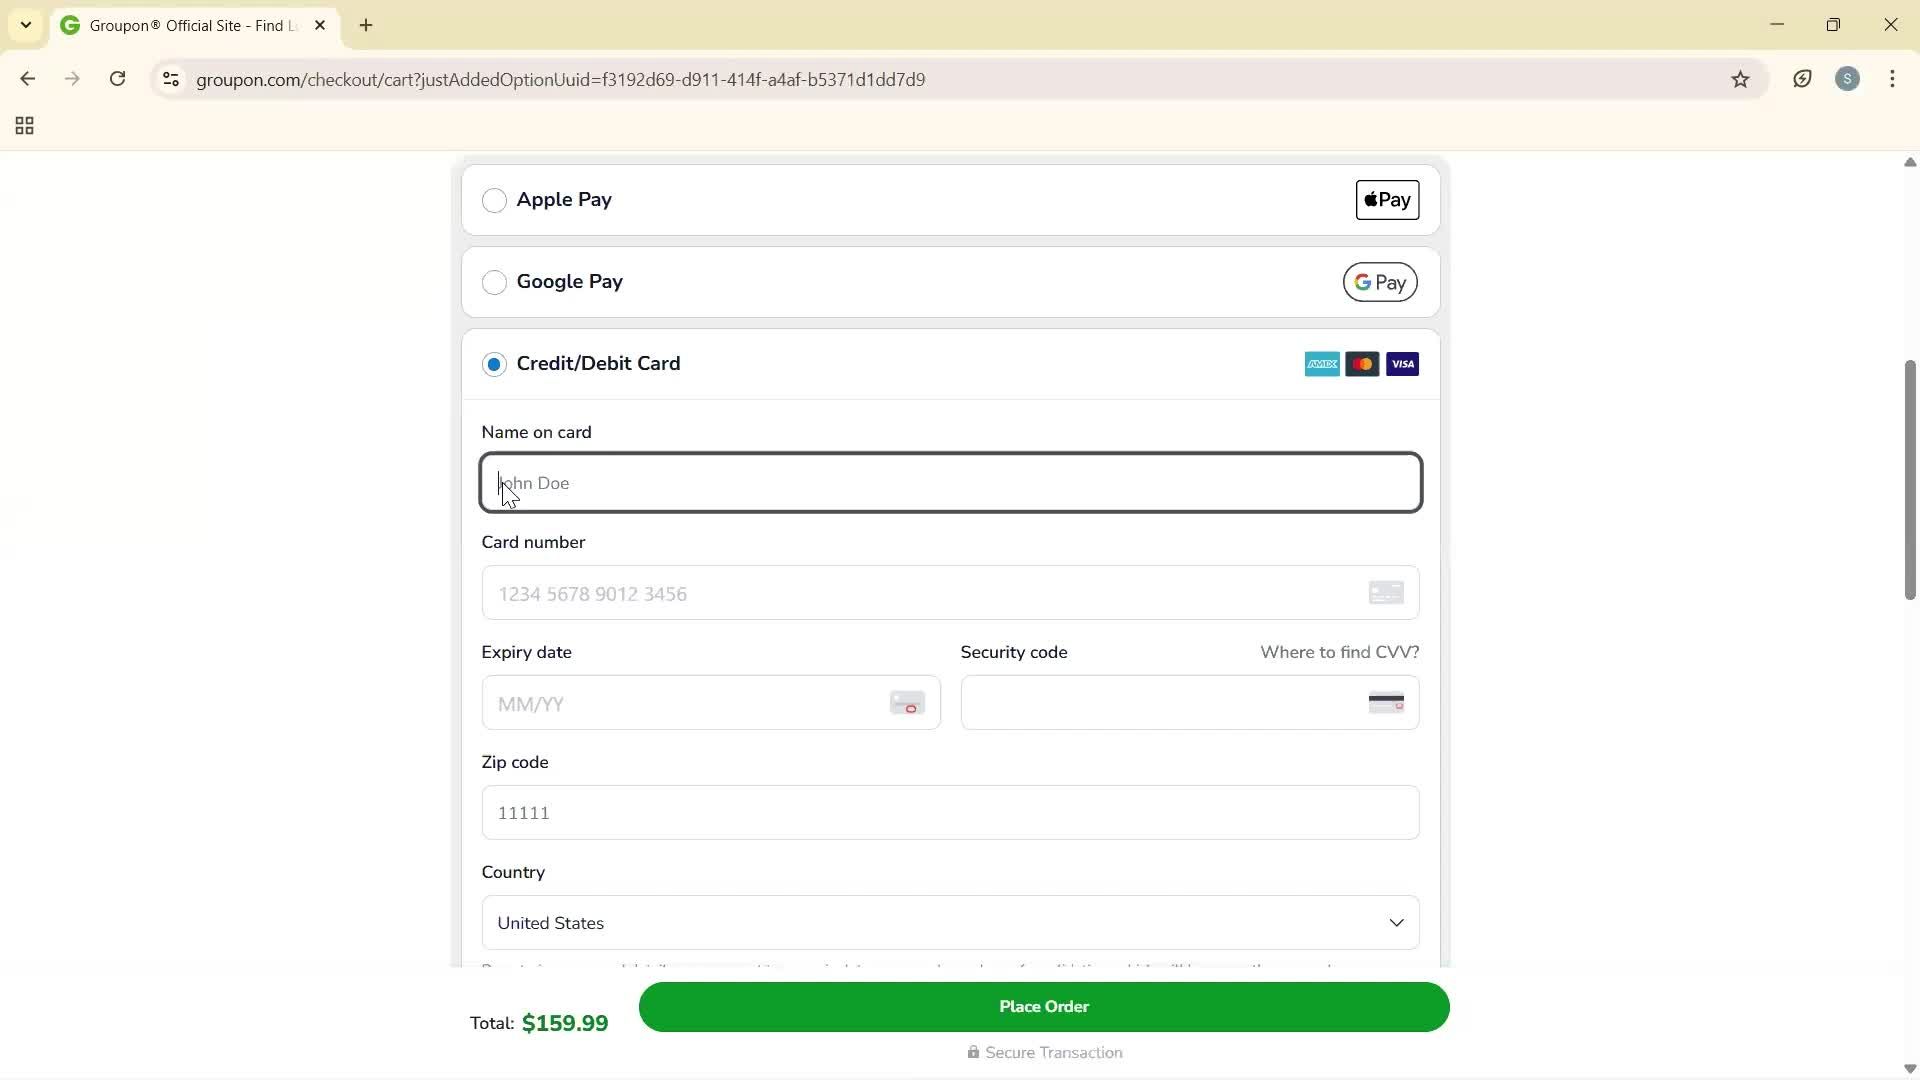Image resolution: width=1920 pixels, height=1080 pixels.
Task: Click the Zip code input showing 11111
Action: pyautogui.click(x=950, y=812)
